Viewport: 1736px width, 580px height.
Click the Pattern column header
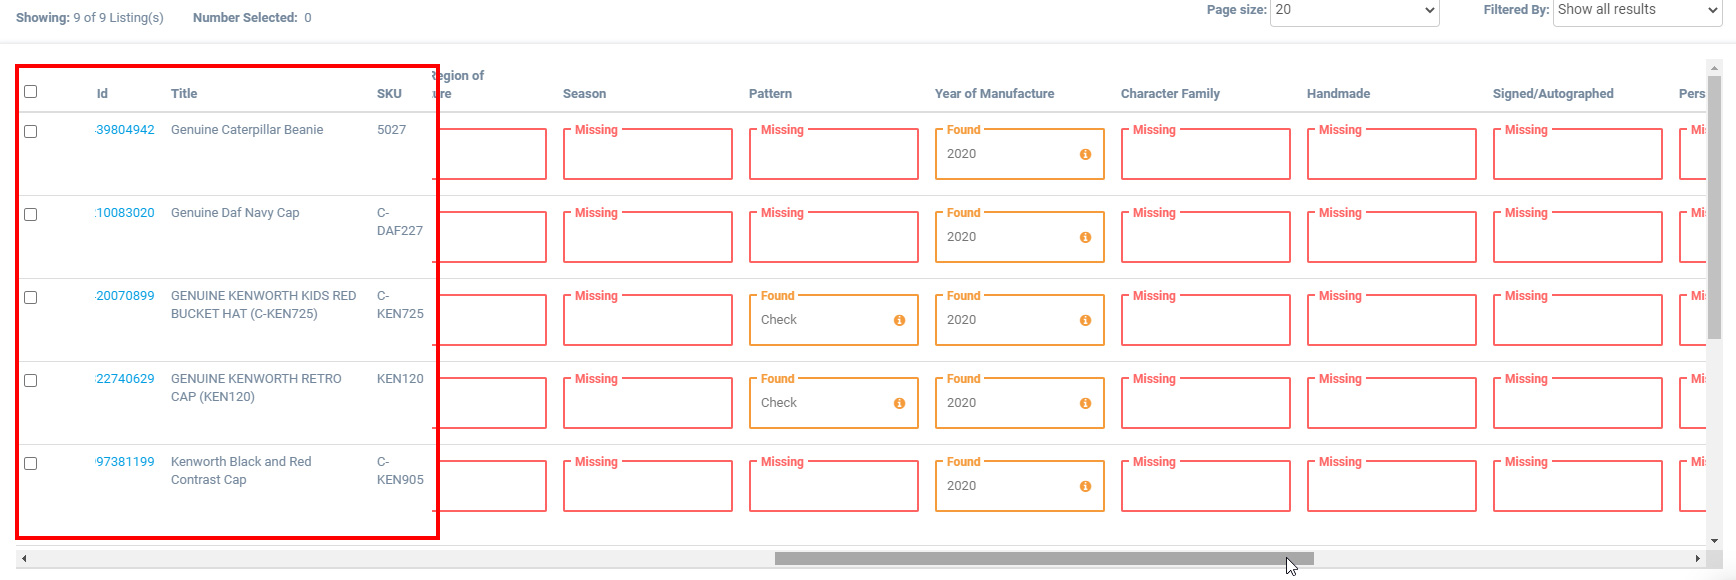770,94
